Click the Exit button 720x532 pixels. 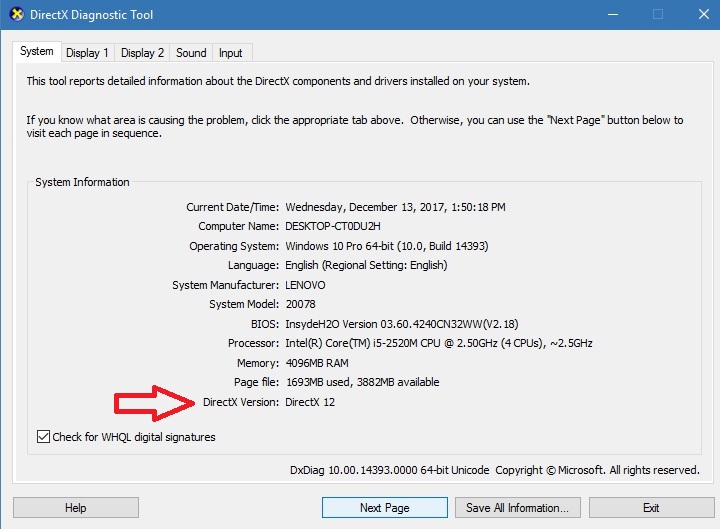click(x=652, y=508)
